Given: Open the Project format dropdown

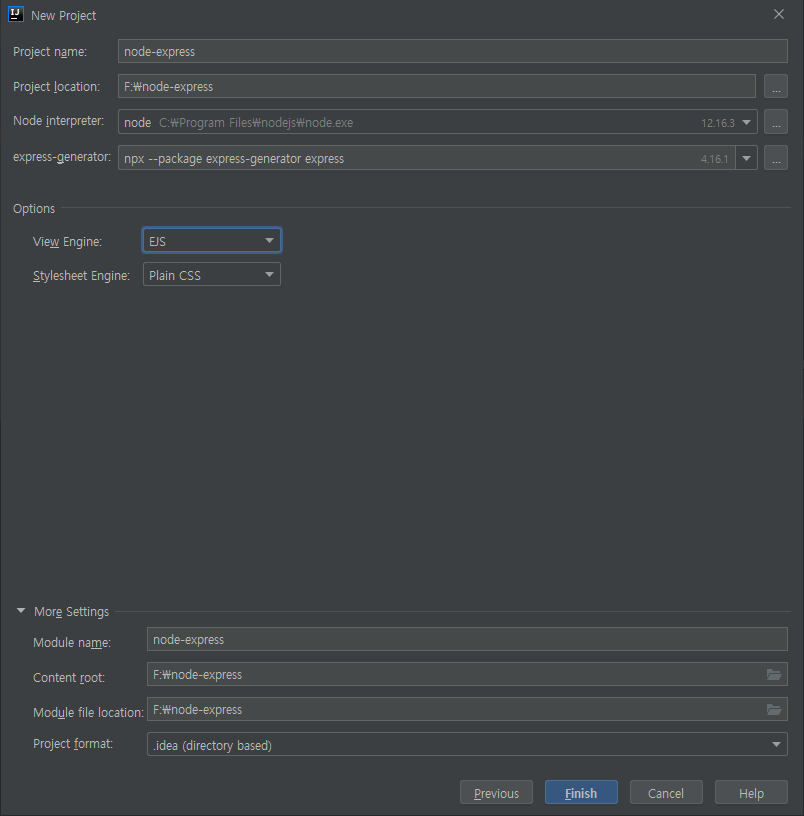Looking at the screenshot, I should pos(467,745).
